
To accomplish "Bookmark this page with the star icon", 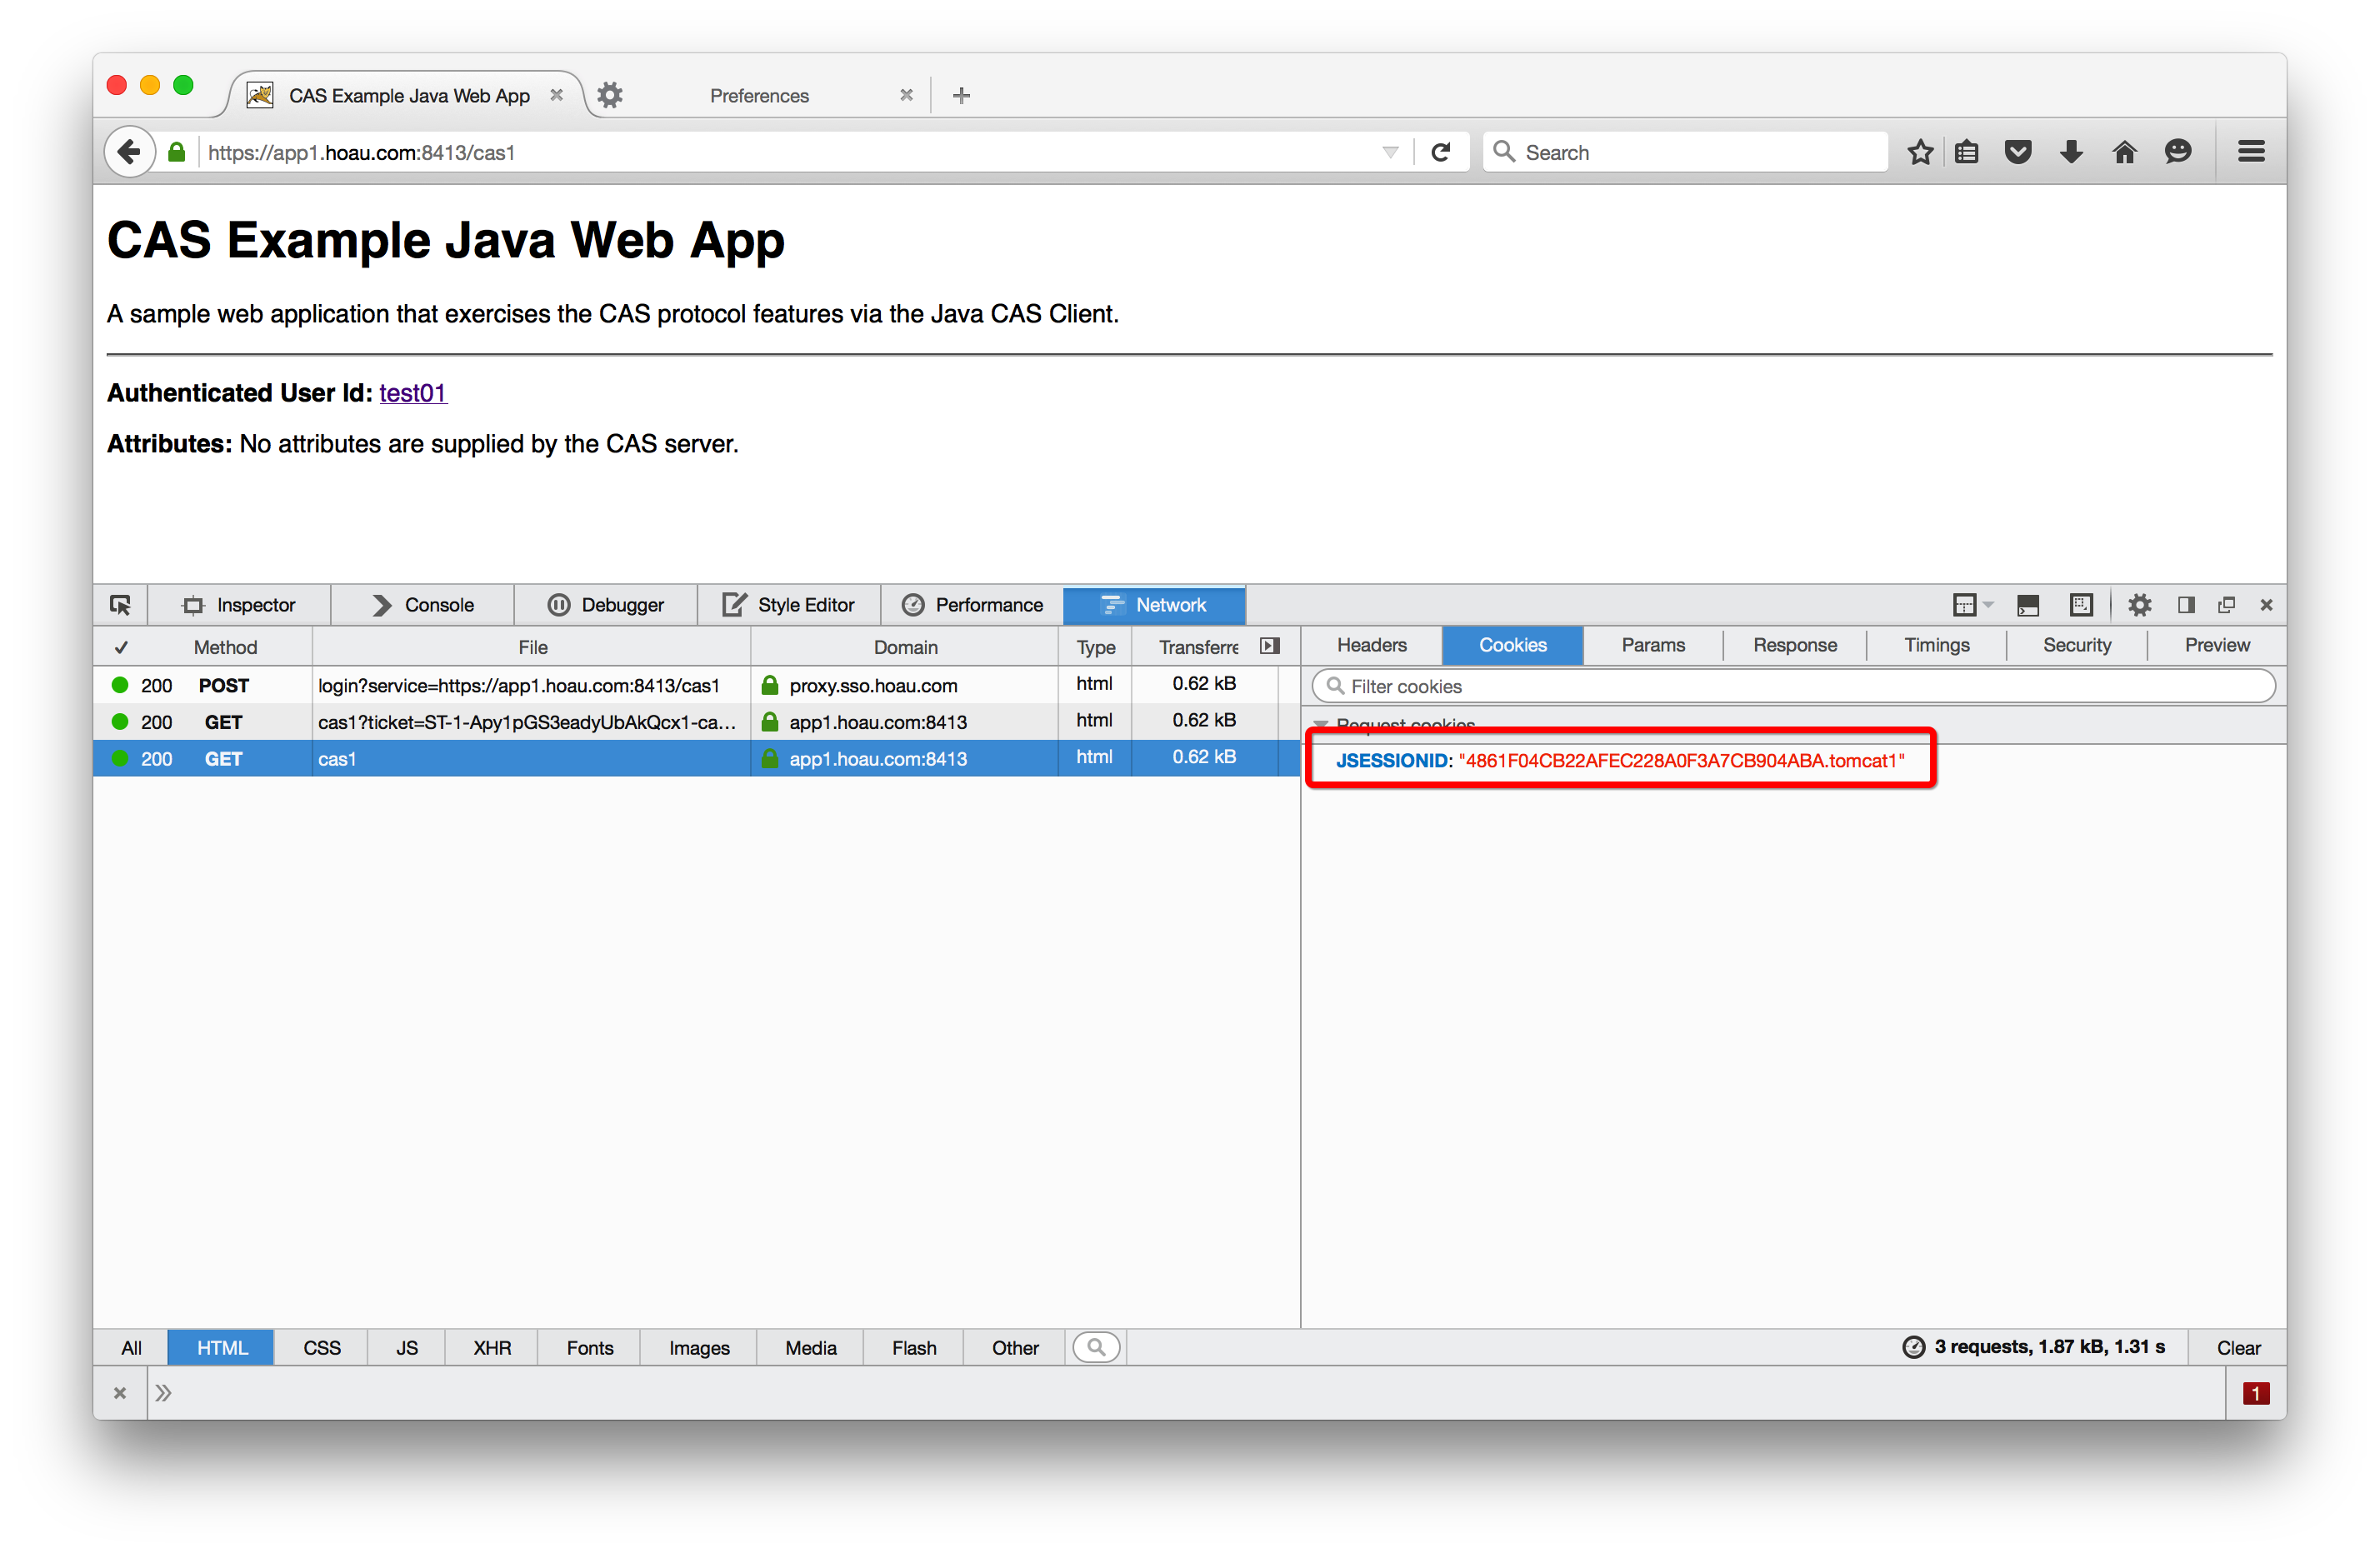I will click(x=1919, y=152).
